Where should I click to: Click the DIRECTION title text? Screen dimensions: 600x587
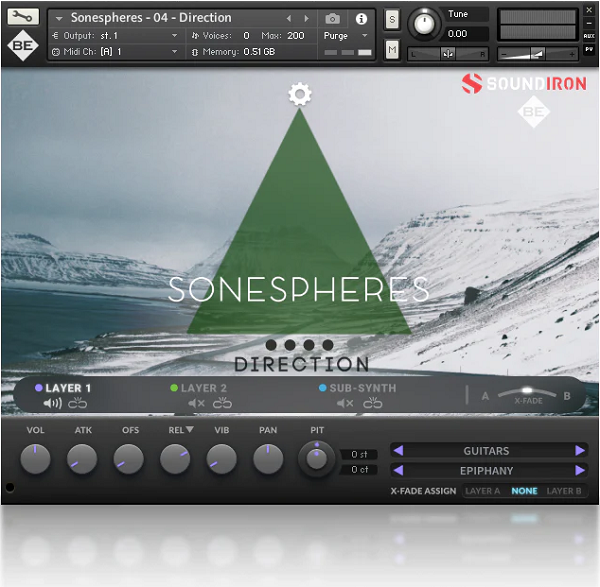302,364
